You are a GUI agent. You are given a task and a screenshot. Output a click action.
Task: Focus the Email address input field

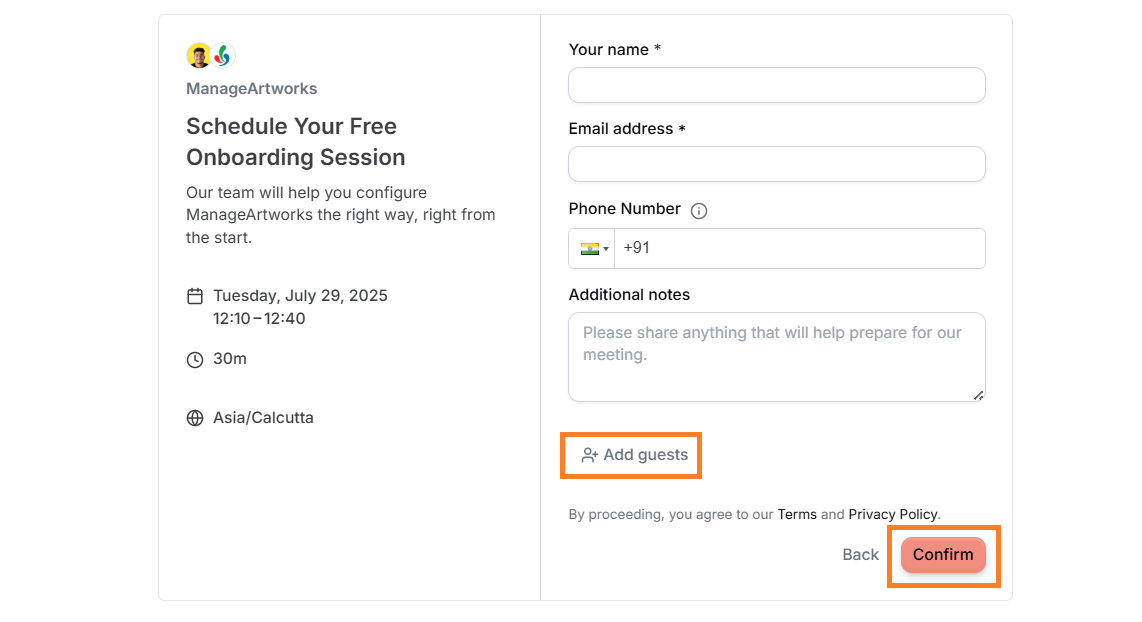tap(777, 164)
